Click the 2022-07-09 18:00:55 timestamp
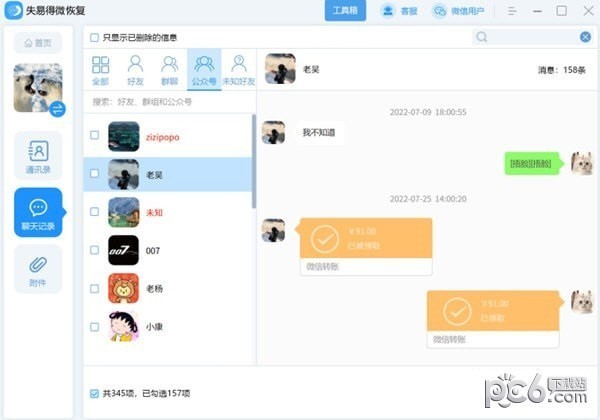This screenshot has width=600, height=420. pyautogui.click(x=428, y=112)
